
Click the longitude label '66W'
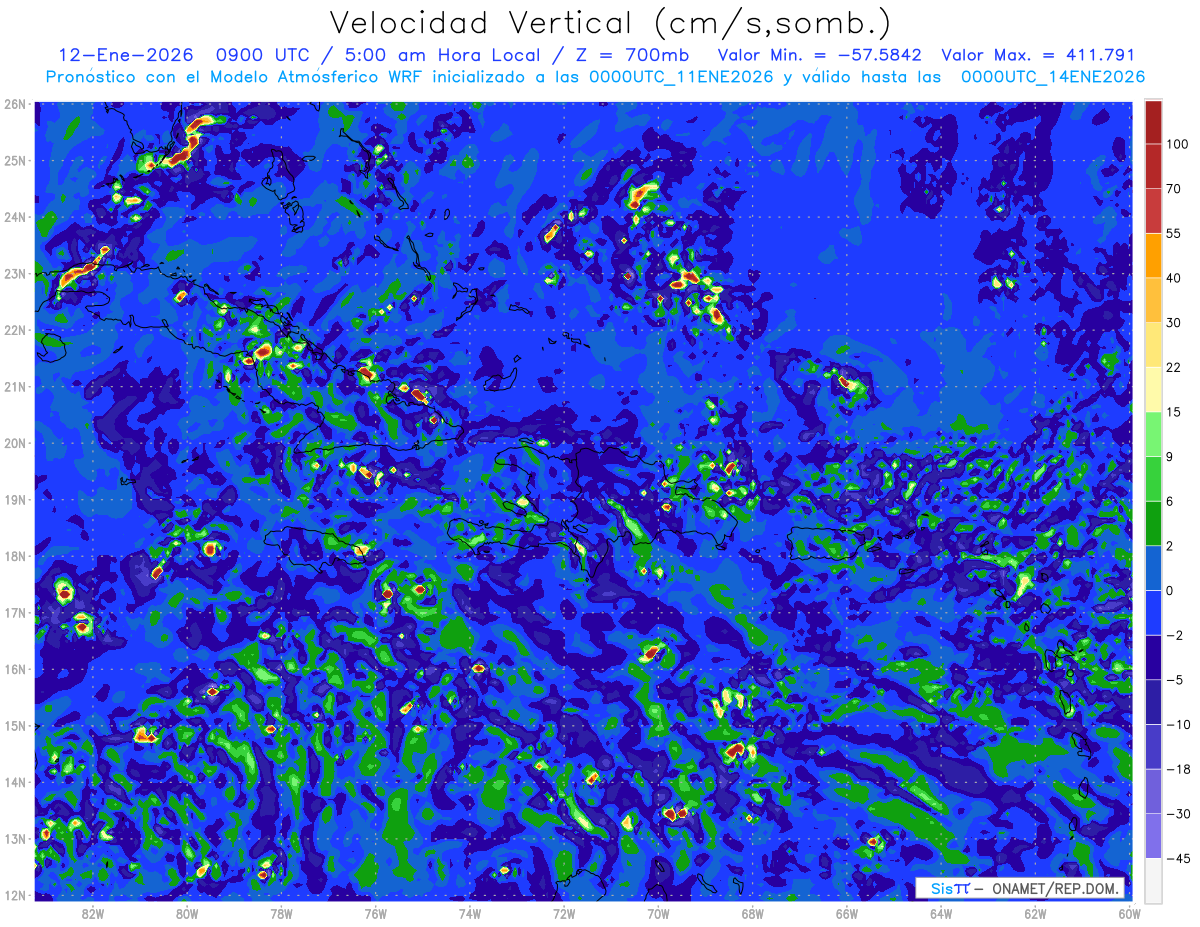click(847, 913)
